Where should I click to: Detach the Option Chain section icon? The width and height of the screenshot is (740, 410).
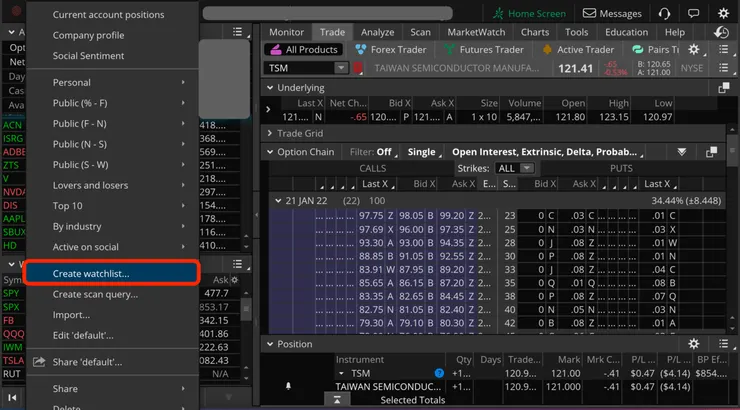pyautogui.click(x=711, y=152)
